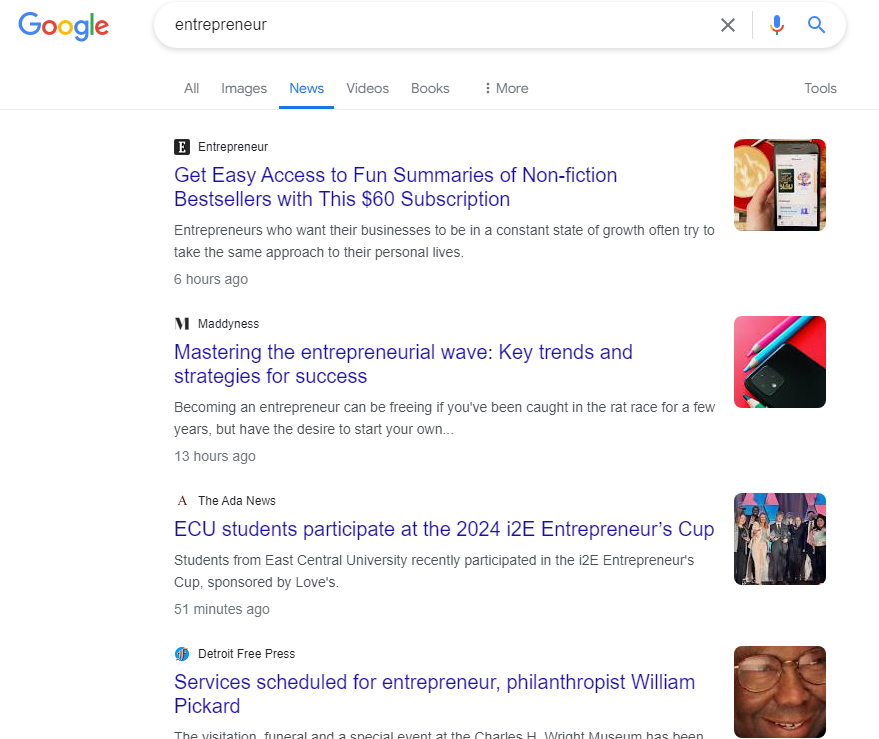Switch to the Books tab
Viewport: 879px width, 739px height.
coord(430,89)
